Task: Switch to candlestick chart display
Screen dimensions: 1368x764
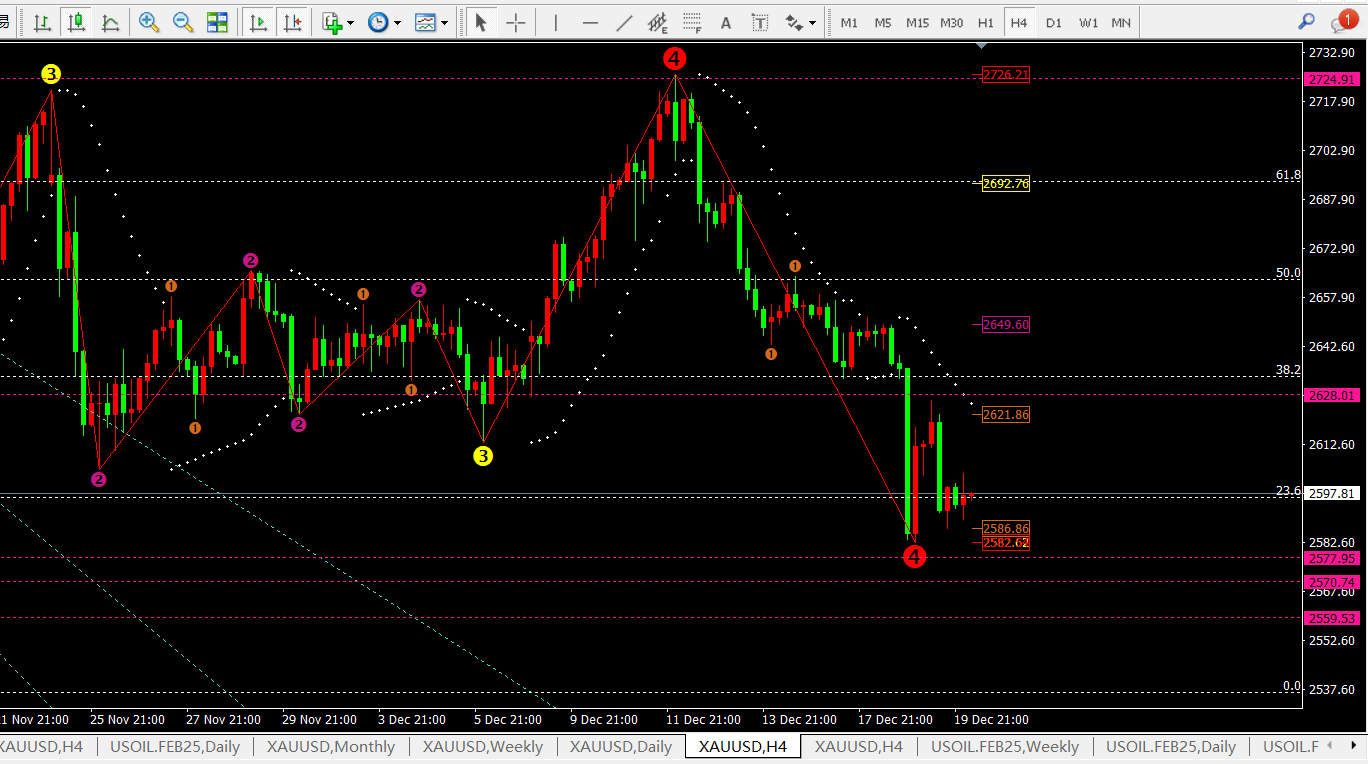Action: pos(76,22)
